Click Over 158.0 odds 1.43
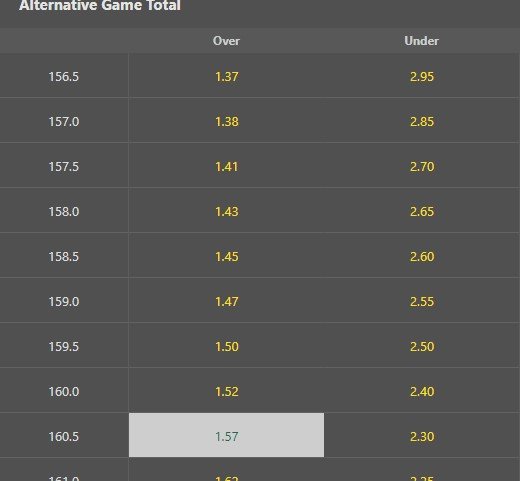This screenshot has width=520, height=481. 226,211
